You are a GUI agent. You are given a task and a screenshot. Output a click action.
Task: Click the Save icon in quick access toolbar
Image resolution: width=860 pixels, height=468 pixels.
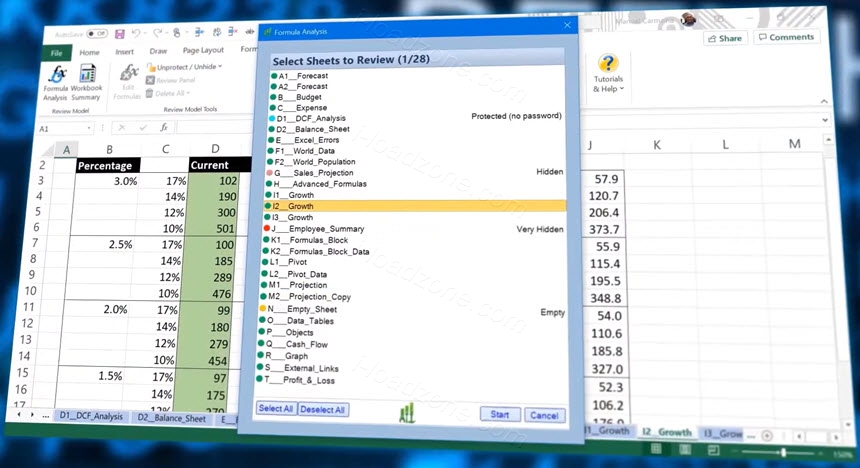pyautogui.click(x=120, y=34)
